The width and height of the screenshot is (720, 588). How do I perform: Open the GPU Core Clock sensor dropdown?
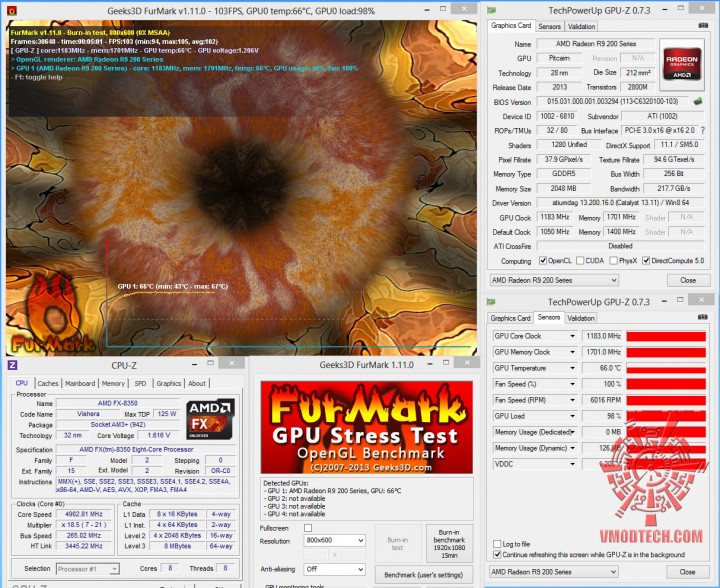pyautogui.click(x=572, y=336)
